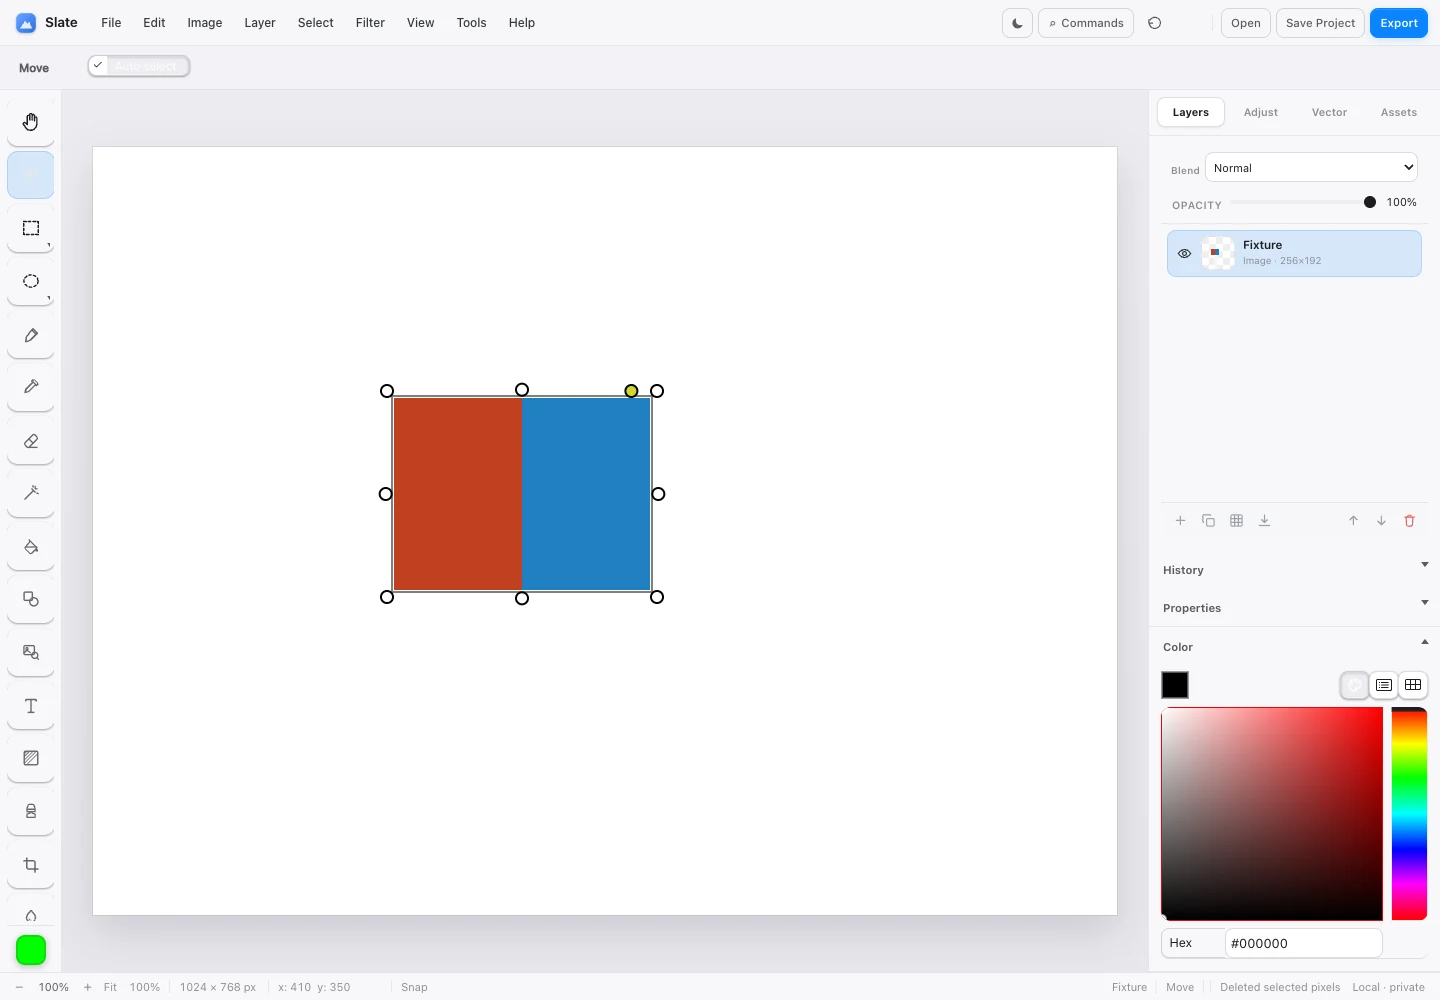Toggle dark mode with moon icon
The width and height of the screenshot is (1440, 1000).
1017,23
